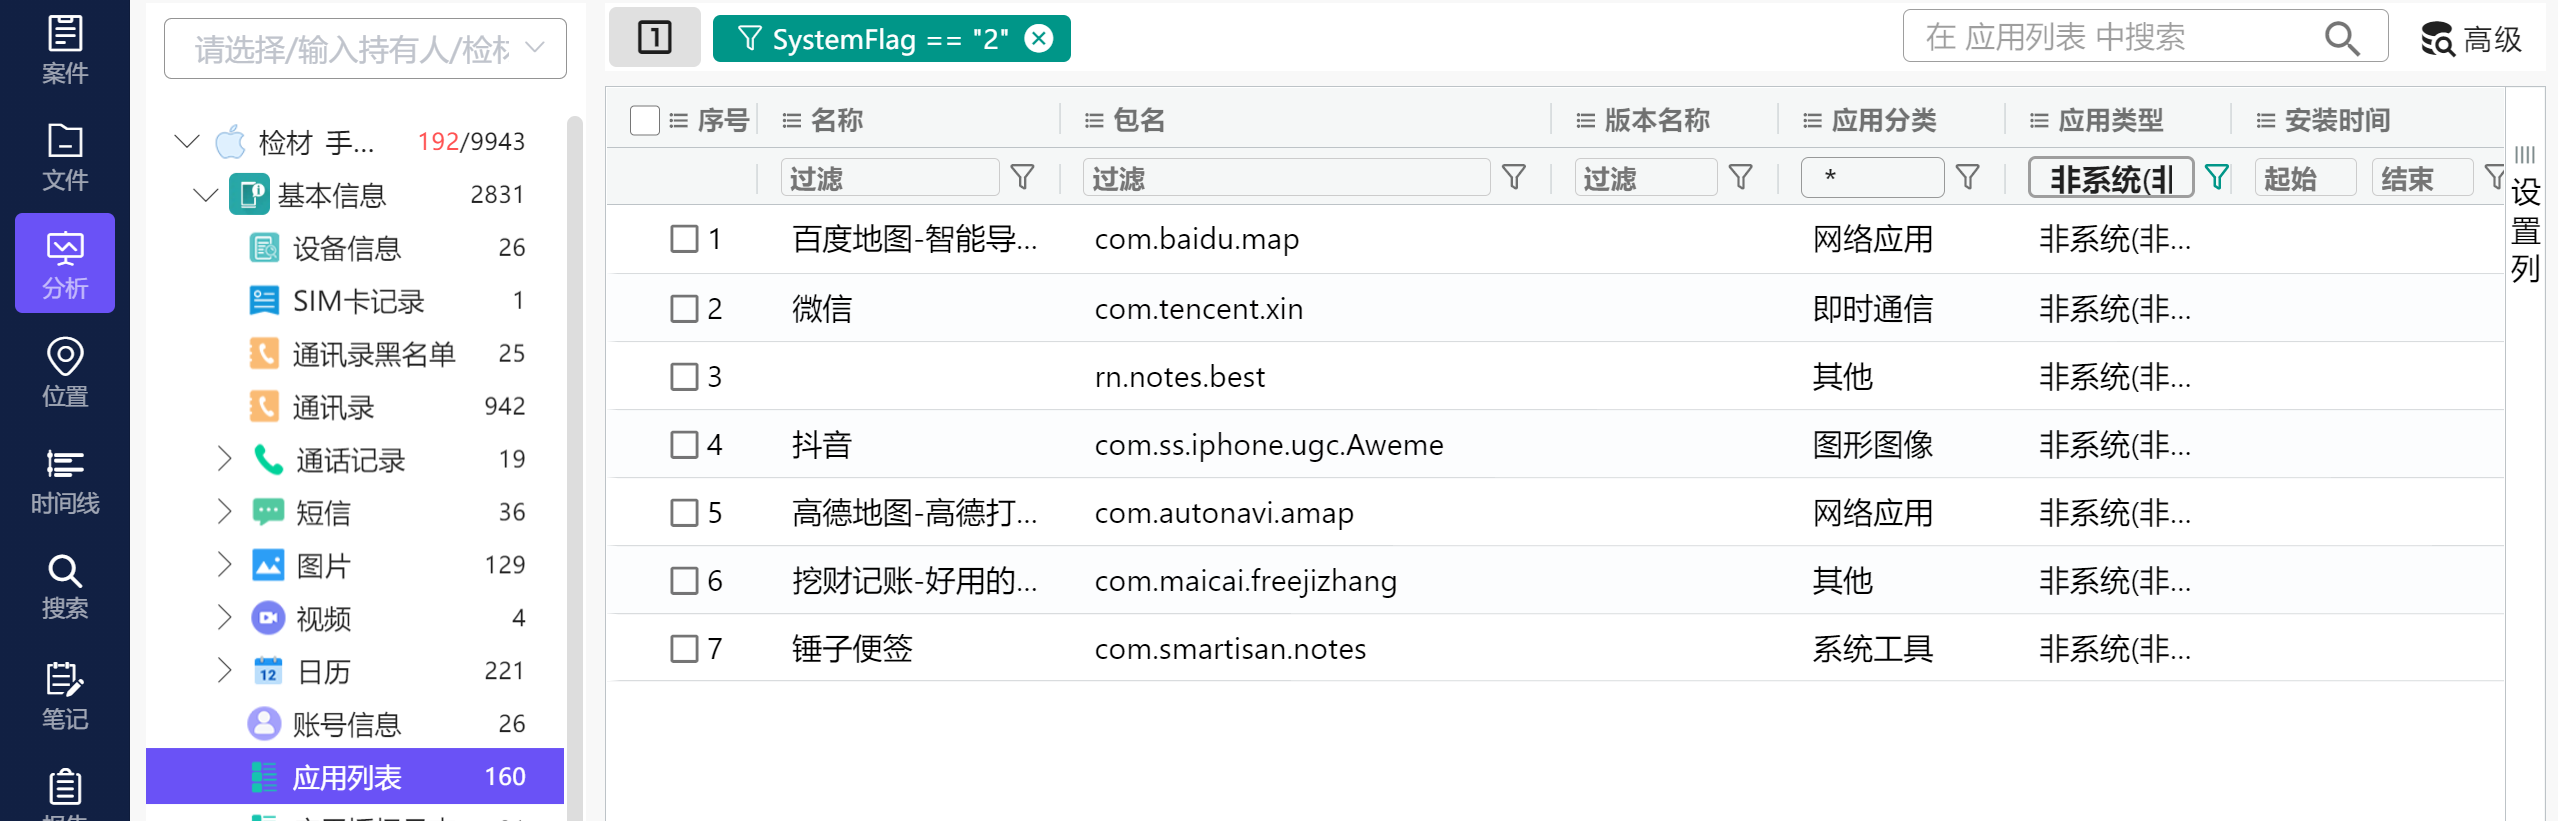Screen dimensions: 2558x821
Task: Tick the checkbox for row 2 微信
Action: coord(684,308)
